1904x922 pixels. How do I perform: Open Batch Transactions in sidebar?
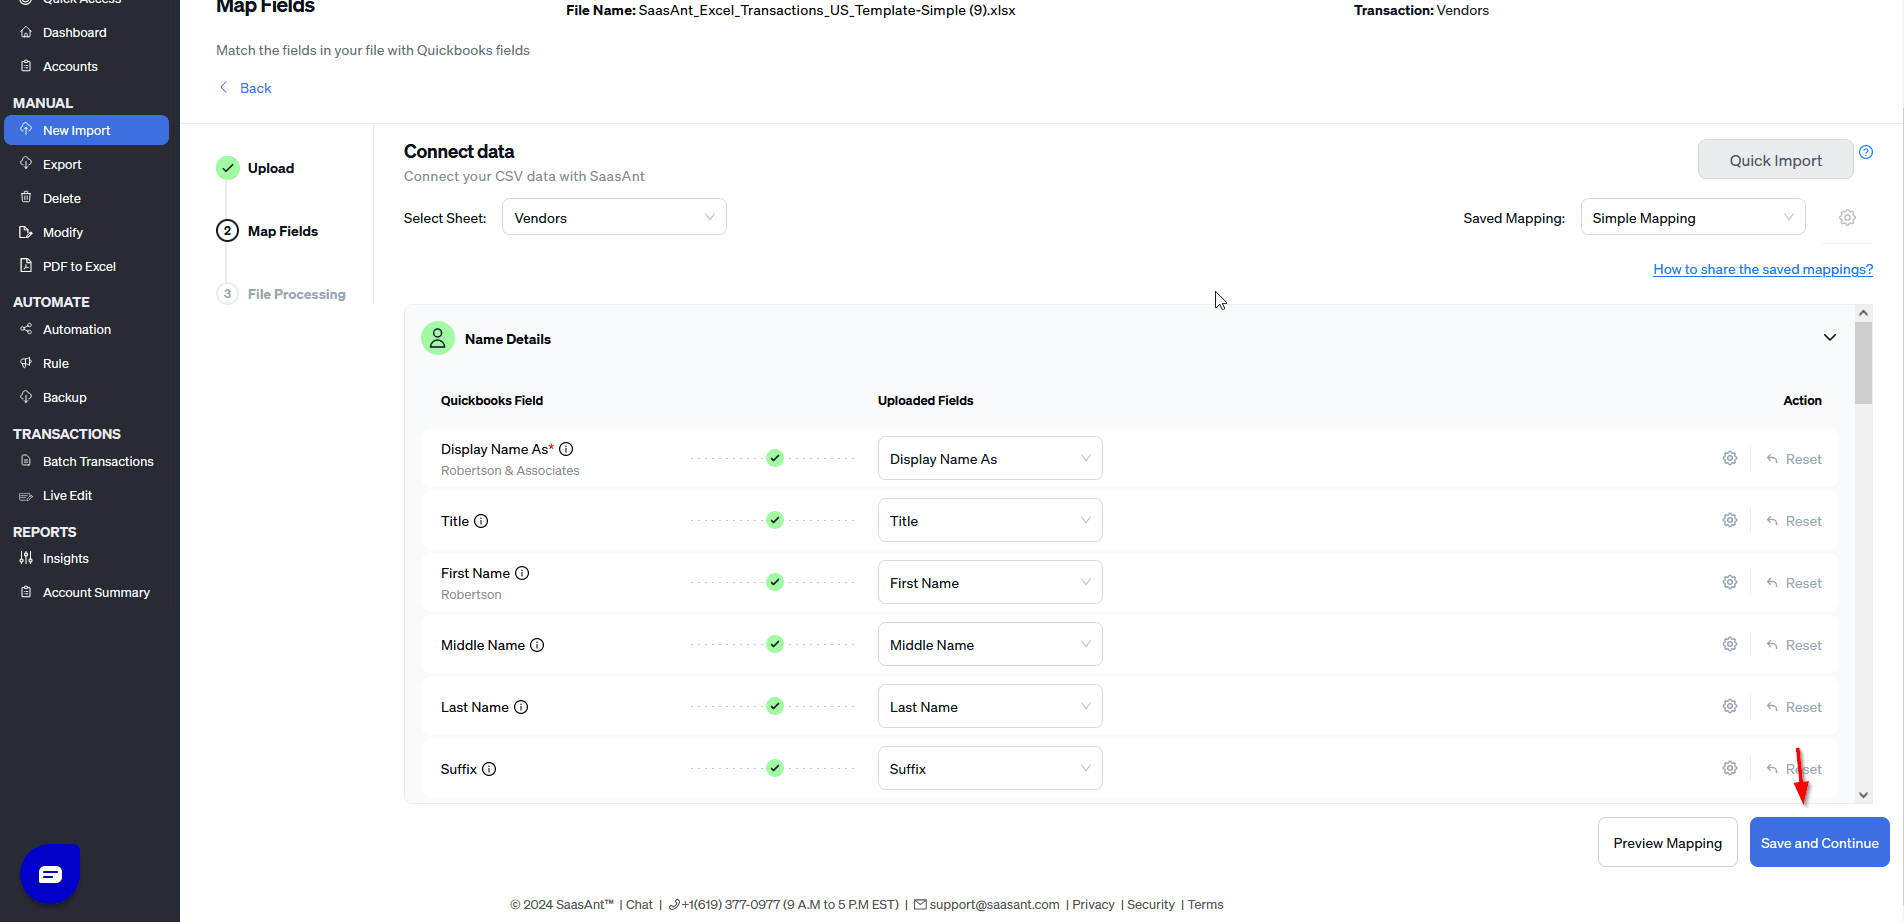[98, 461]
